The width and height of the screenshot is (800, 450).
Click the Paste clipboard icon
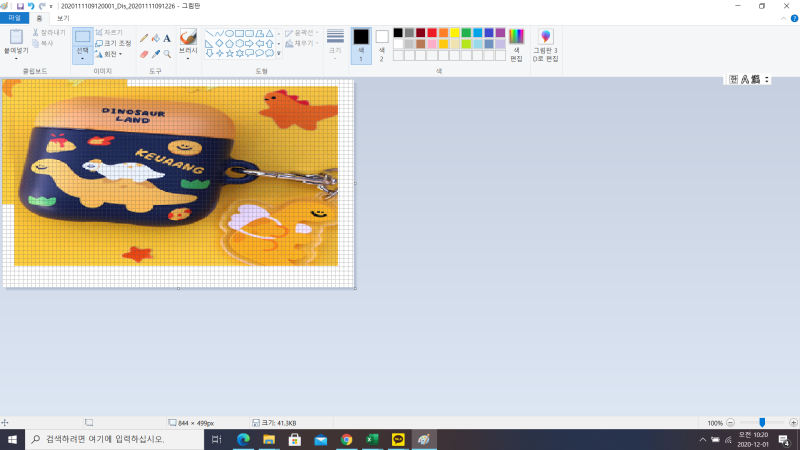point(16,36)
